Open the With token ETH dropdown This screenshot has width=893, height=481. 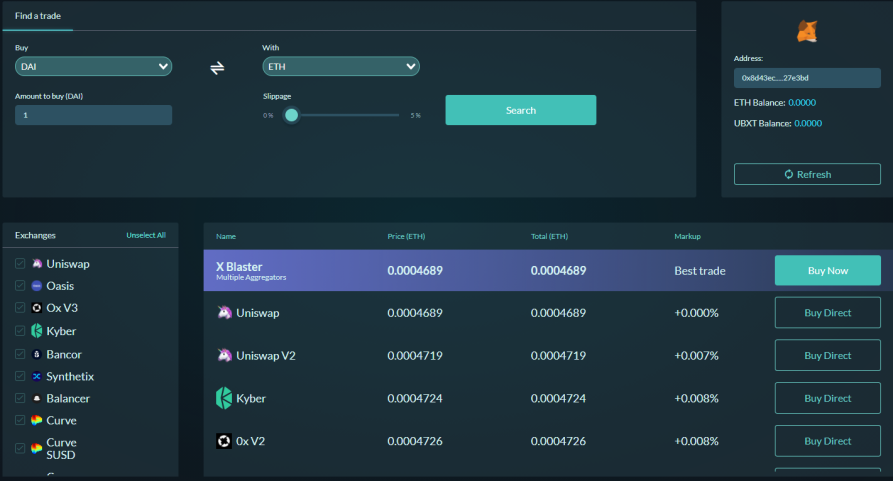(341, 67)
